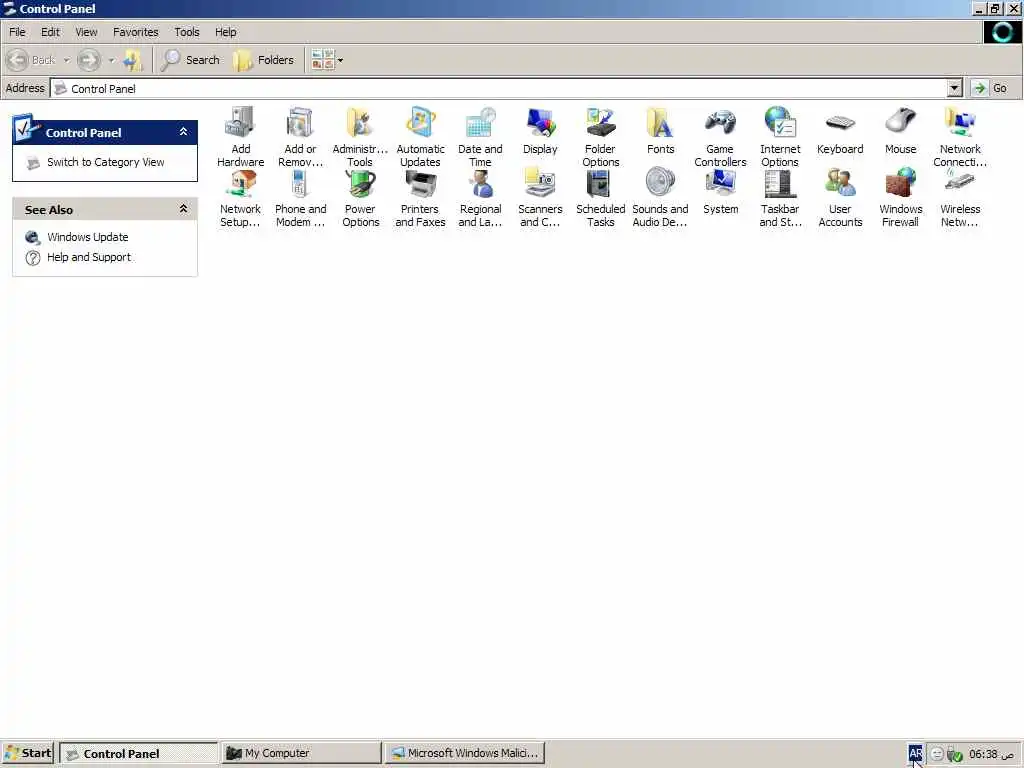This screenshot has width=1024, height=768.
Task: Open Regional and Language Options
Action: point(480,197)
